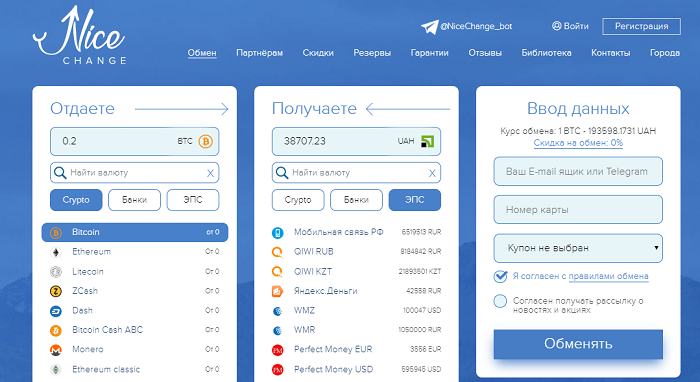Image resolution: width=700 pixels, height=382 pixels.
Task: Click the Ethereum classic icon
Action: tap(56, 370)
